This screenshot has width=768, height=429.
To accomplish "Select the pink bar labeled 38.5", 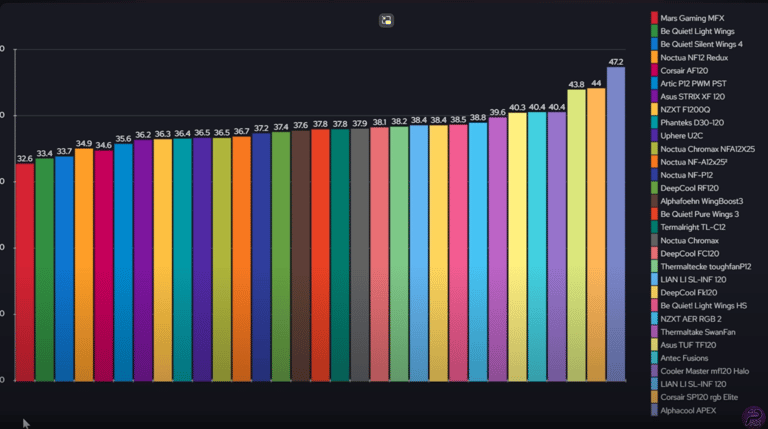I will click(x=458, y=253).
